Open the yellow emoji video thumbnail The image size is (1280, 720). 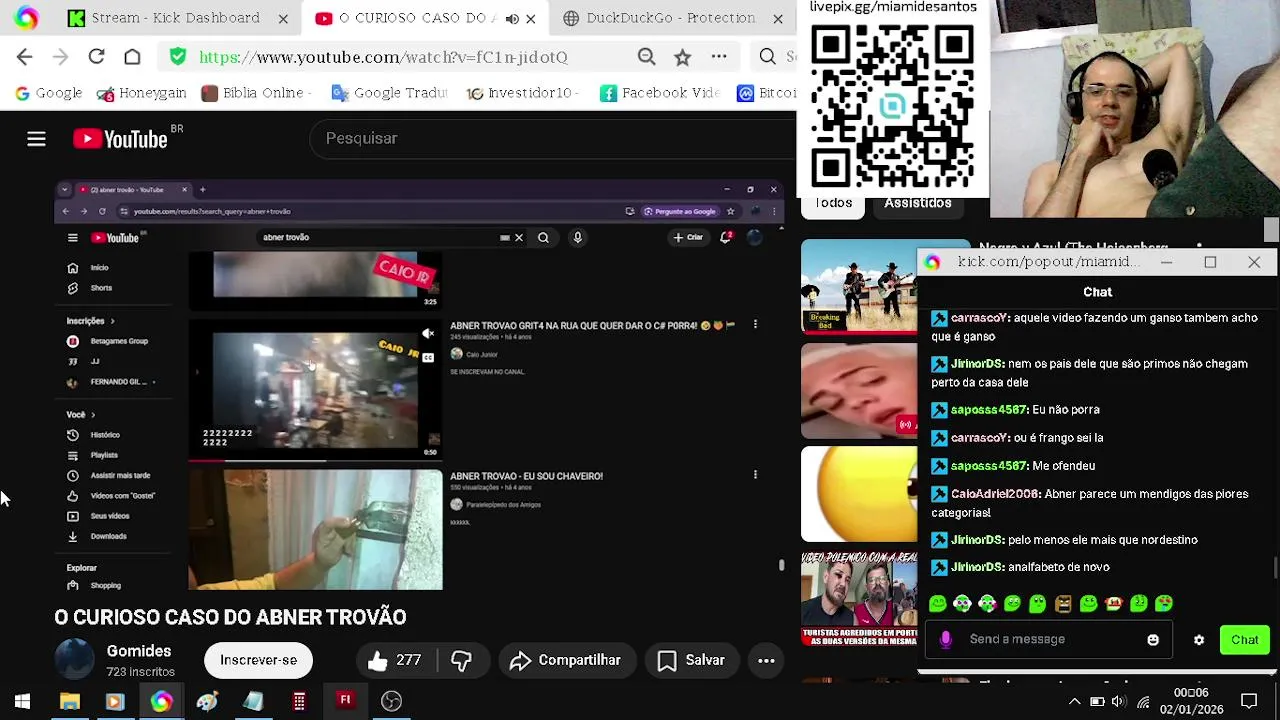point(859,494)
